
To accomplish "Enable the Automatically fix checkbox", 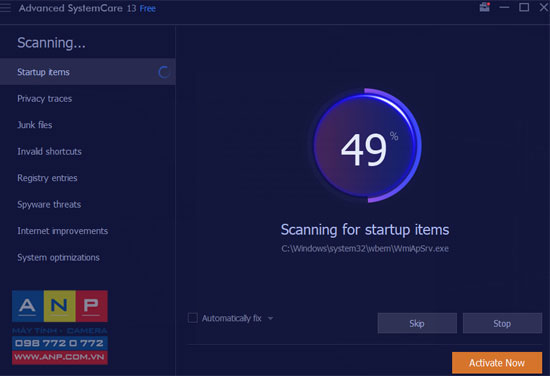I will point(193,318).
